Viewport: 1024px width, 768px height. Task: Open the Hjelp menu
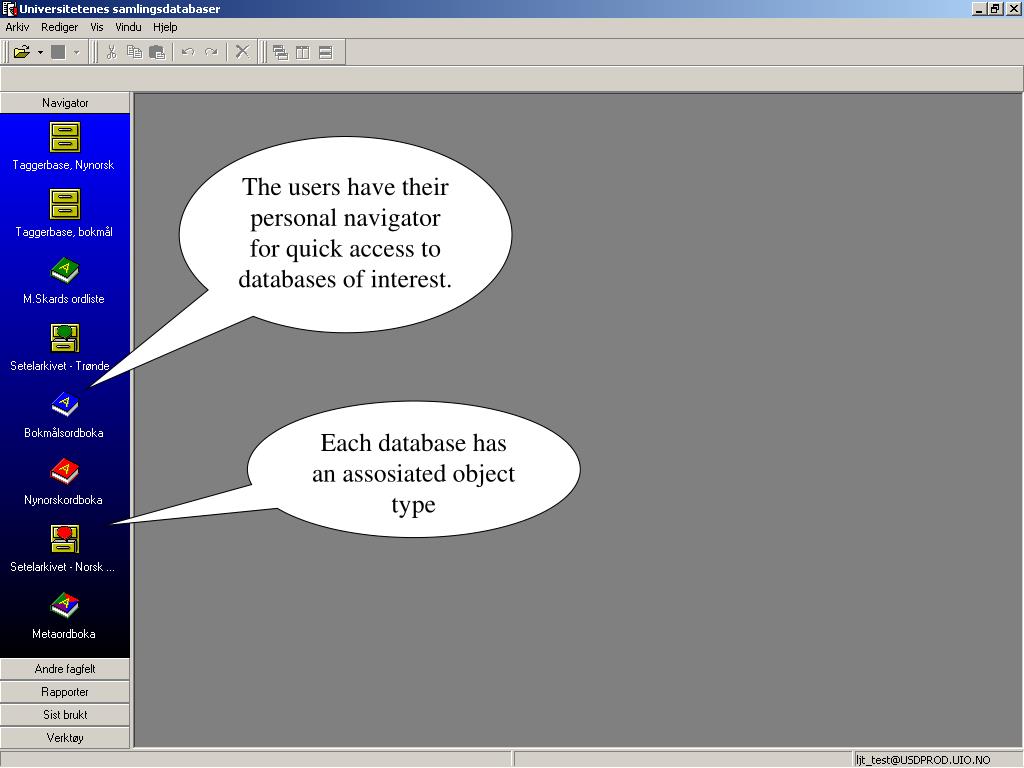165,27
